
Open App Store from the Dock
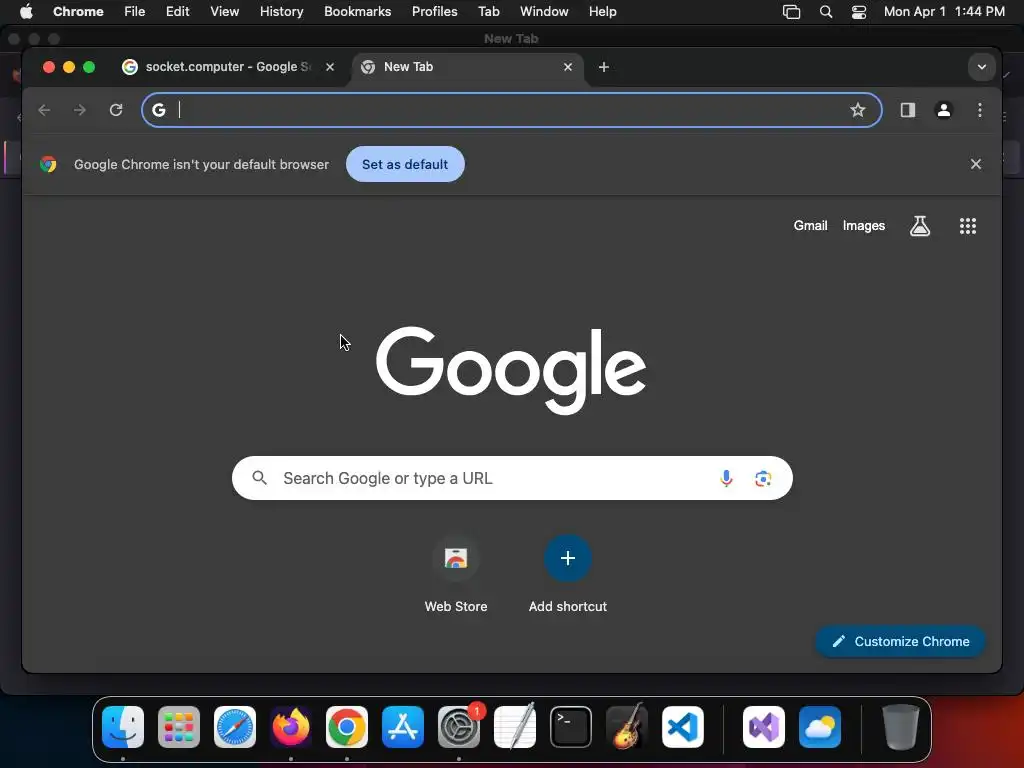pyautogui.click(x=403, y=727)
